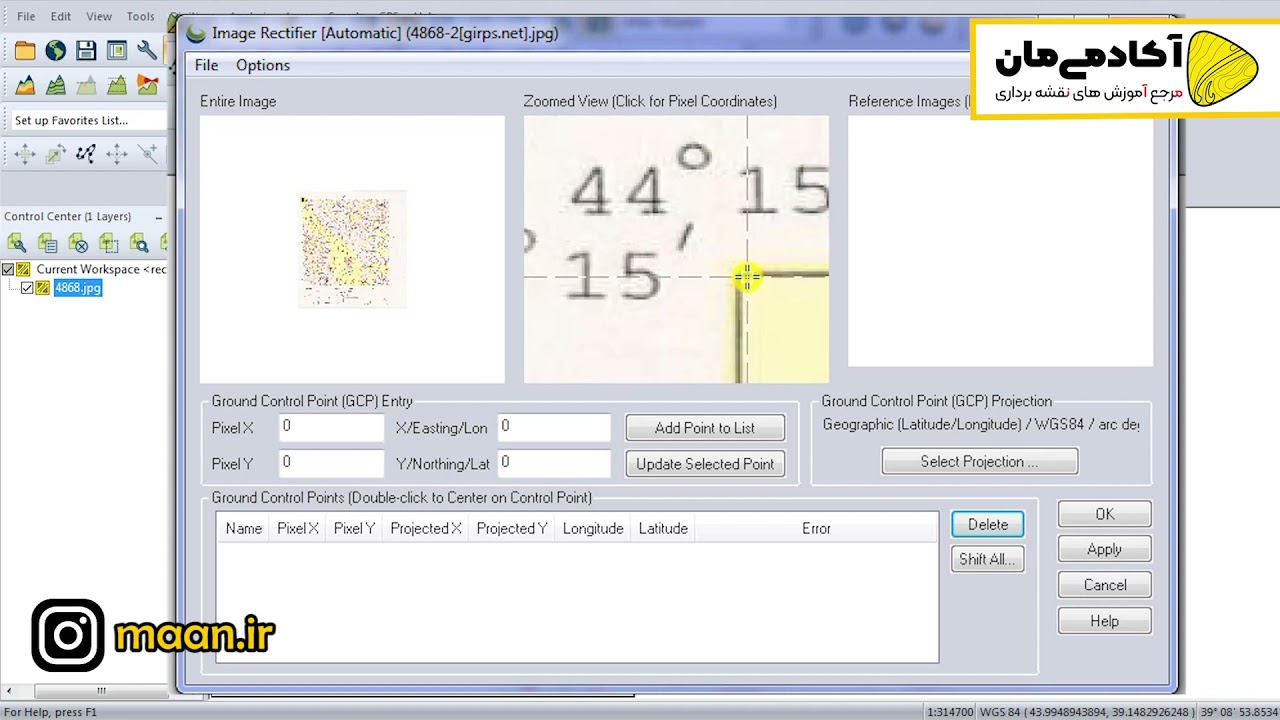Screen dimensions: 1280x720
Task: Select the vertex editing digitizer tool
Action: pos(86,153)
